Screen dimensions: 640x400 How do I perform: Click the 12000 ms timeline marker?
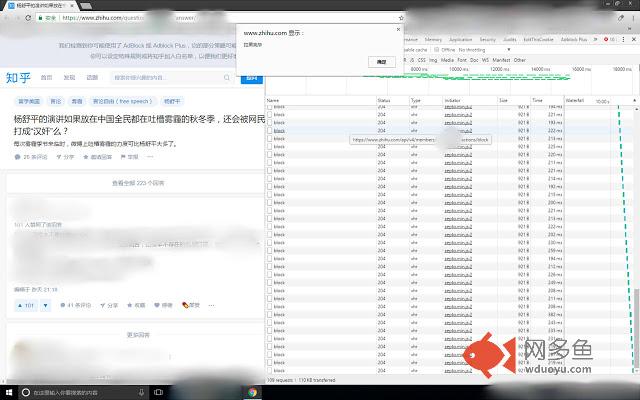point(500,69)
